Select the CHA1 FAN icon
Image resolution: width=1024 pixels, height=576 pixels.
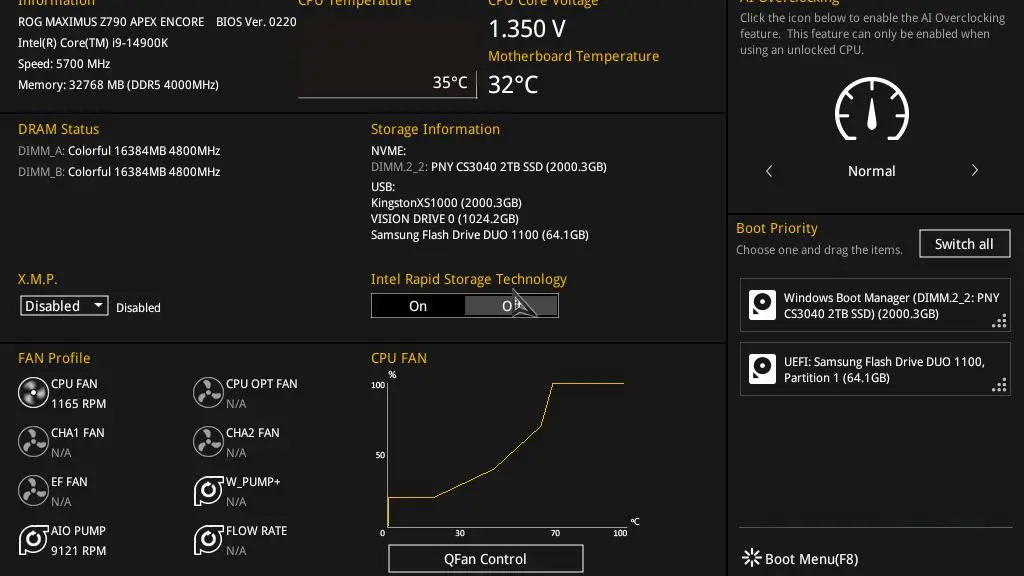33,442
